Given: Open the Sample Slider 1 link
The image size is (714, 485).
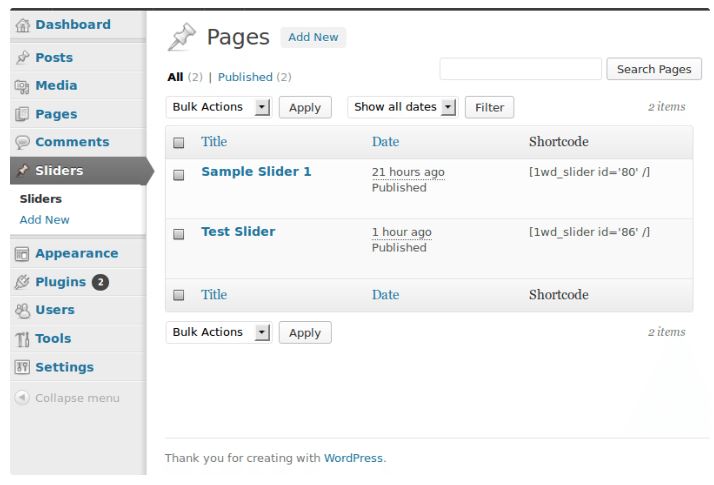Looking at the screenshot, I should (256, 172).
